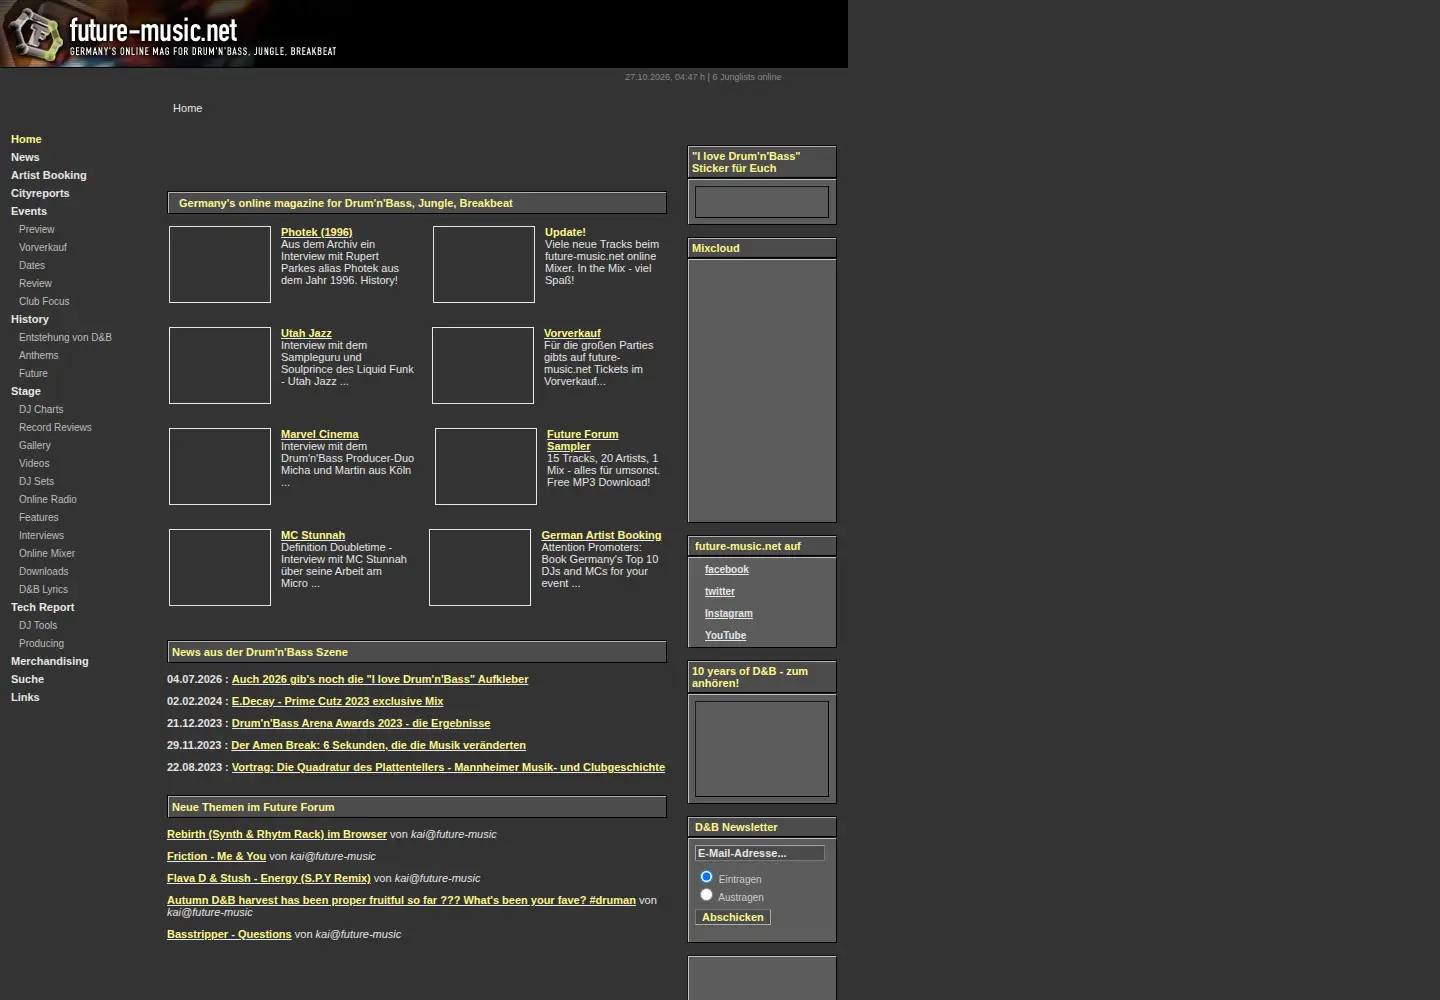Open Links in sidebar menu
The height and width of the screenshot is (1000, 1440).
(x=25, y=697)
